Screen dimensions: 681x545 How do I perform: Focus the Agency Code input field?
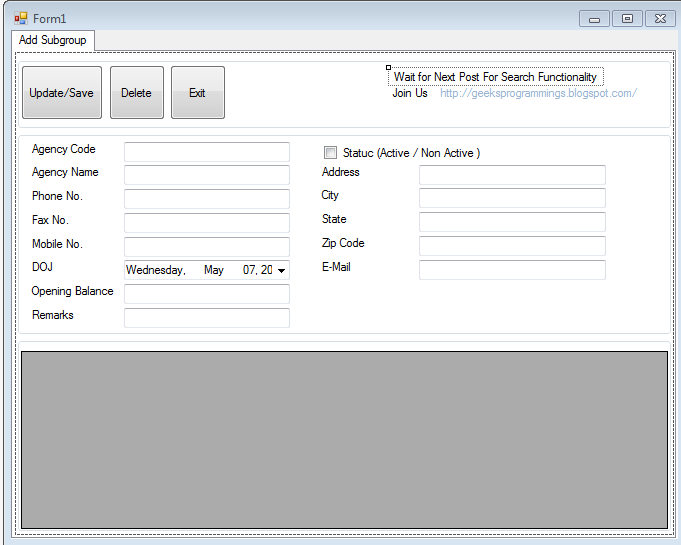pyautogui.click(x=207, y=152)
